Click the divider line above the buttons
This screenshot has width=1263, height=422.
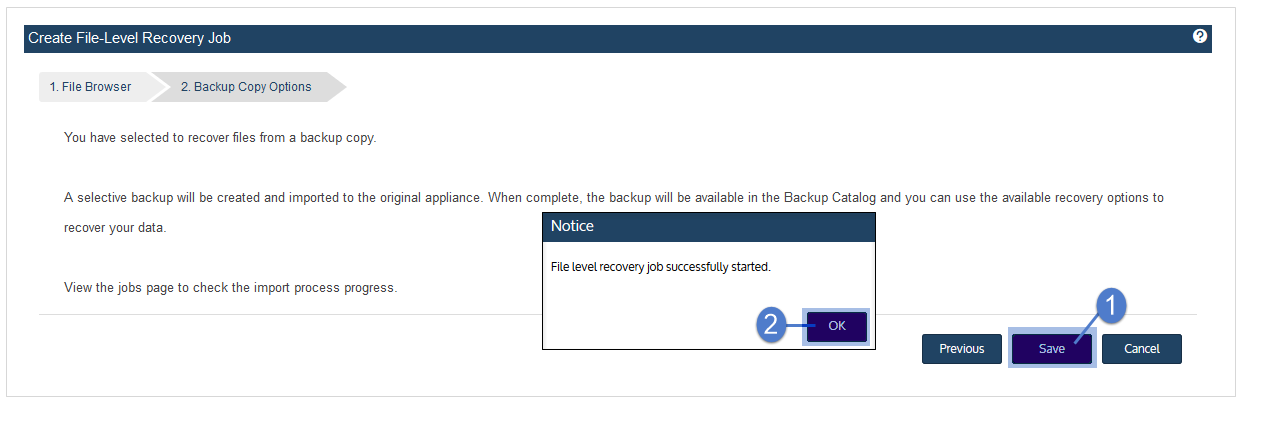[x=617, y=315]
